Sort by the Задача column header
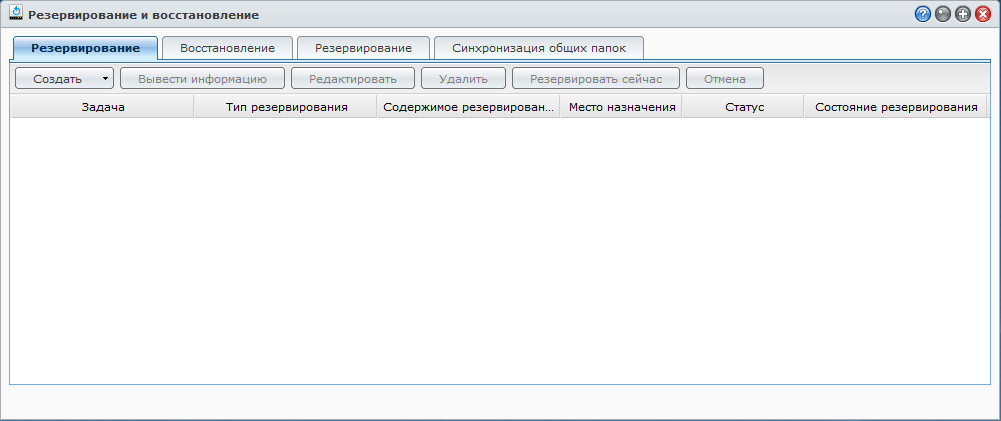The height and width of the screenshot is (421, 1001). pyautogui.click(x=102, y=107)
